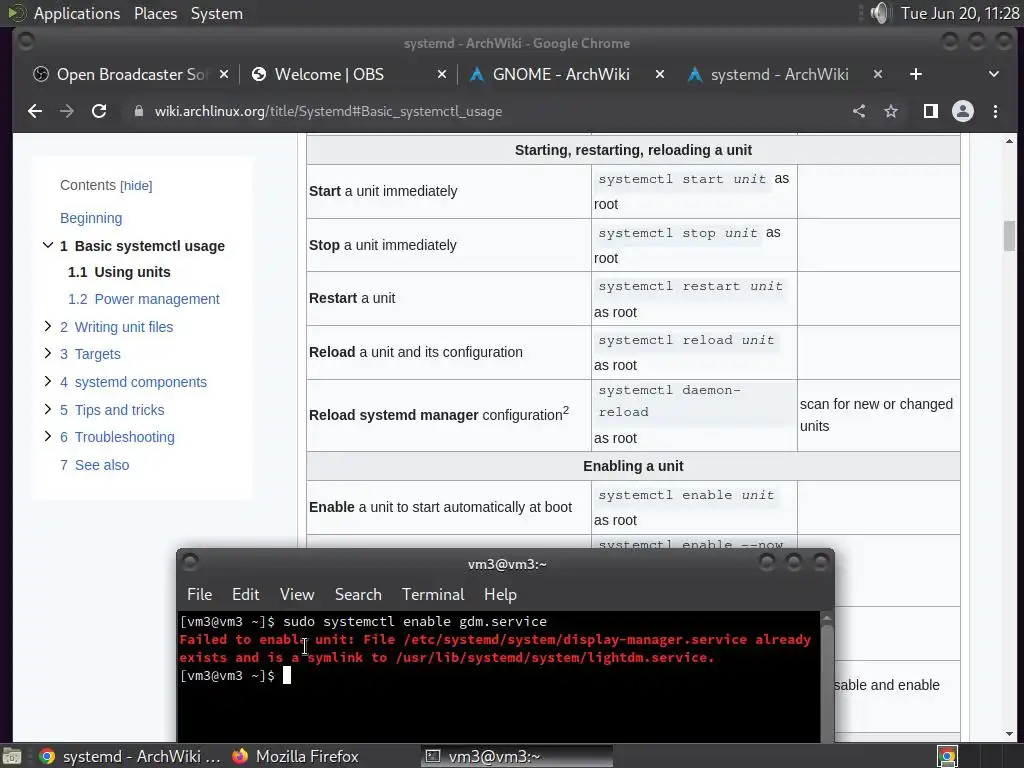Switch to the GNOME - ArchWiki tab
The width and height of the screenshot is (1024, 768).
coord(560,74)
